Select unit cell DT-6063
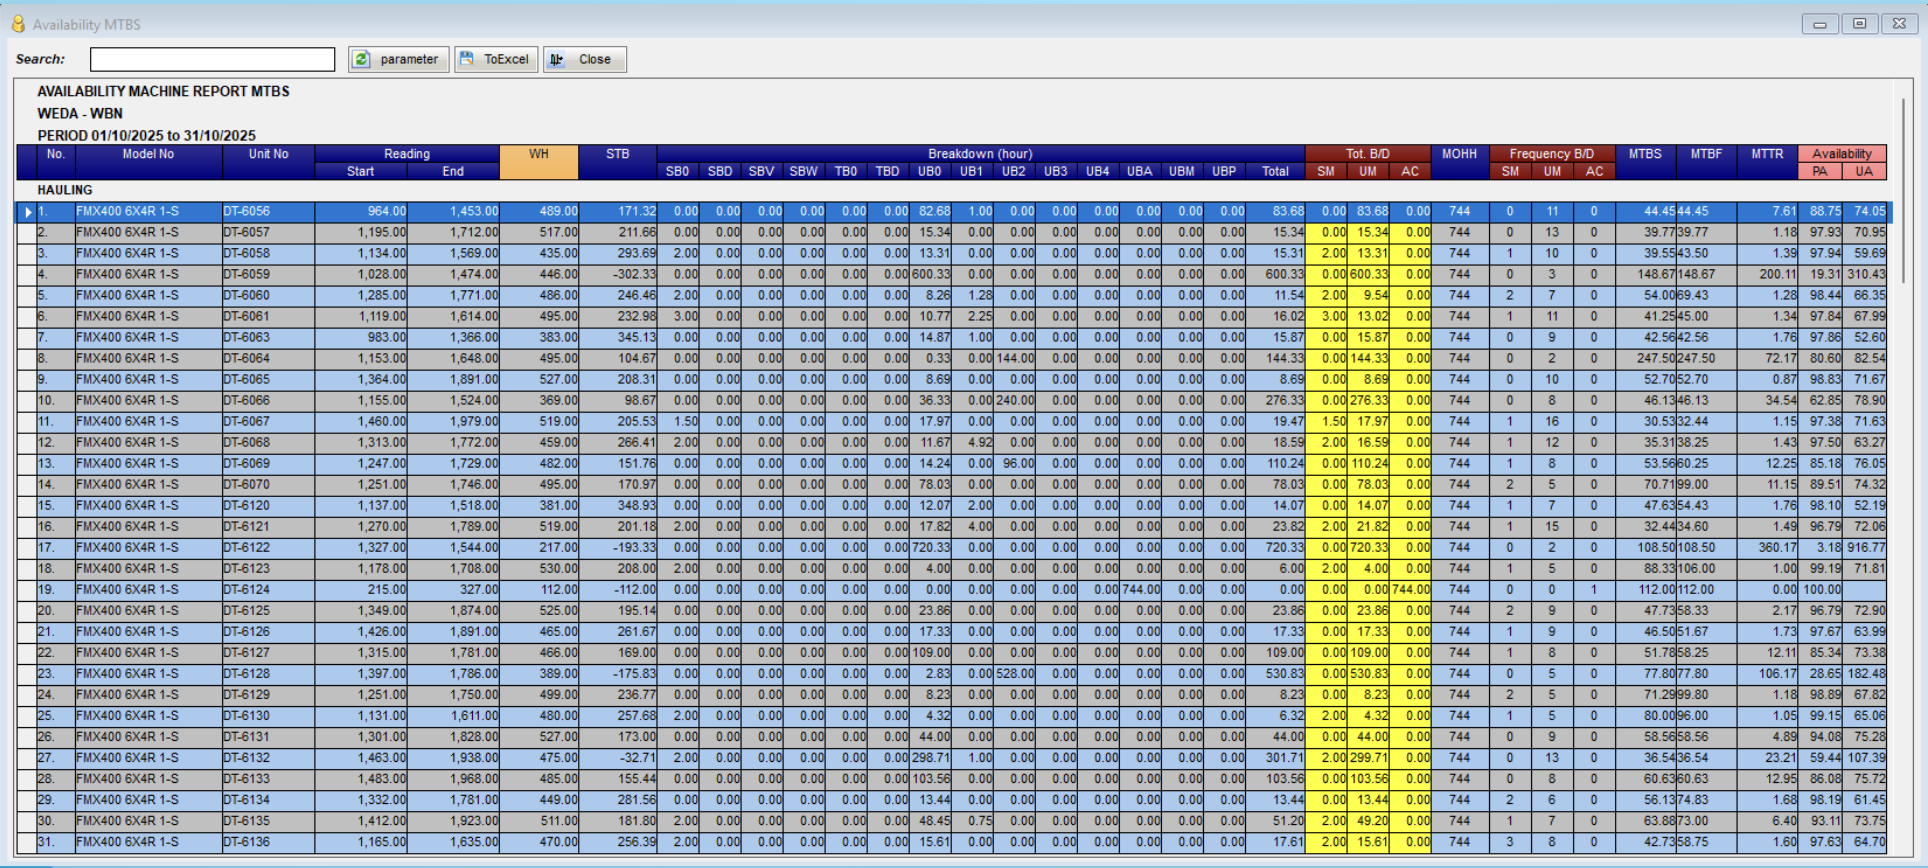This screenshot has width=1928, height=868. [x=268, y=337]
